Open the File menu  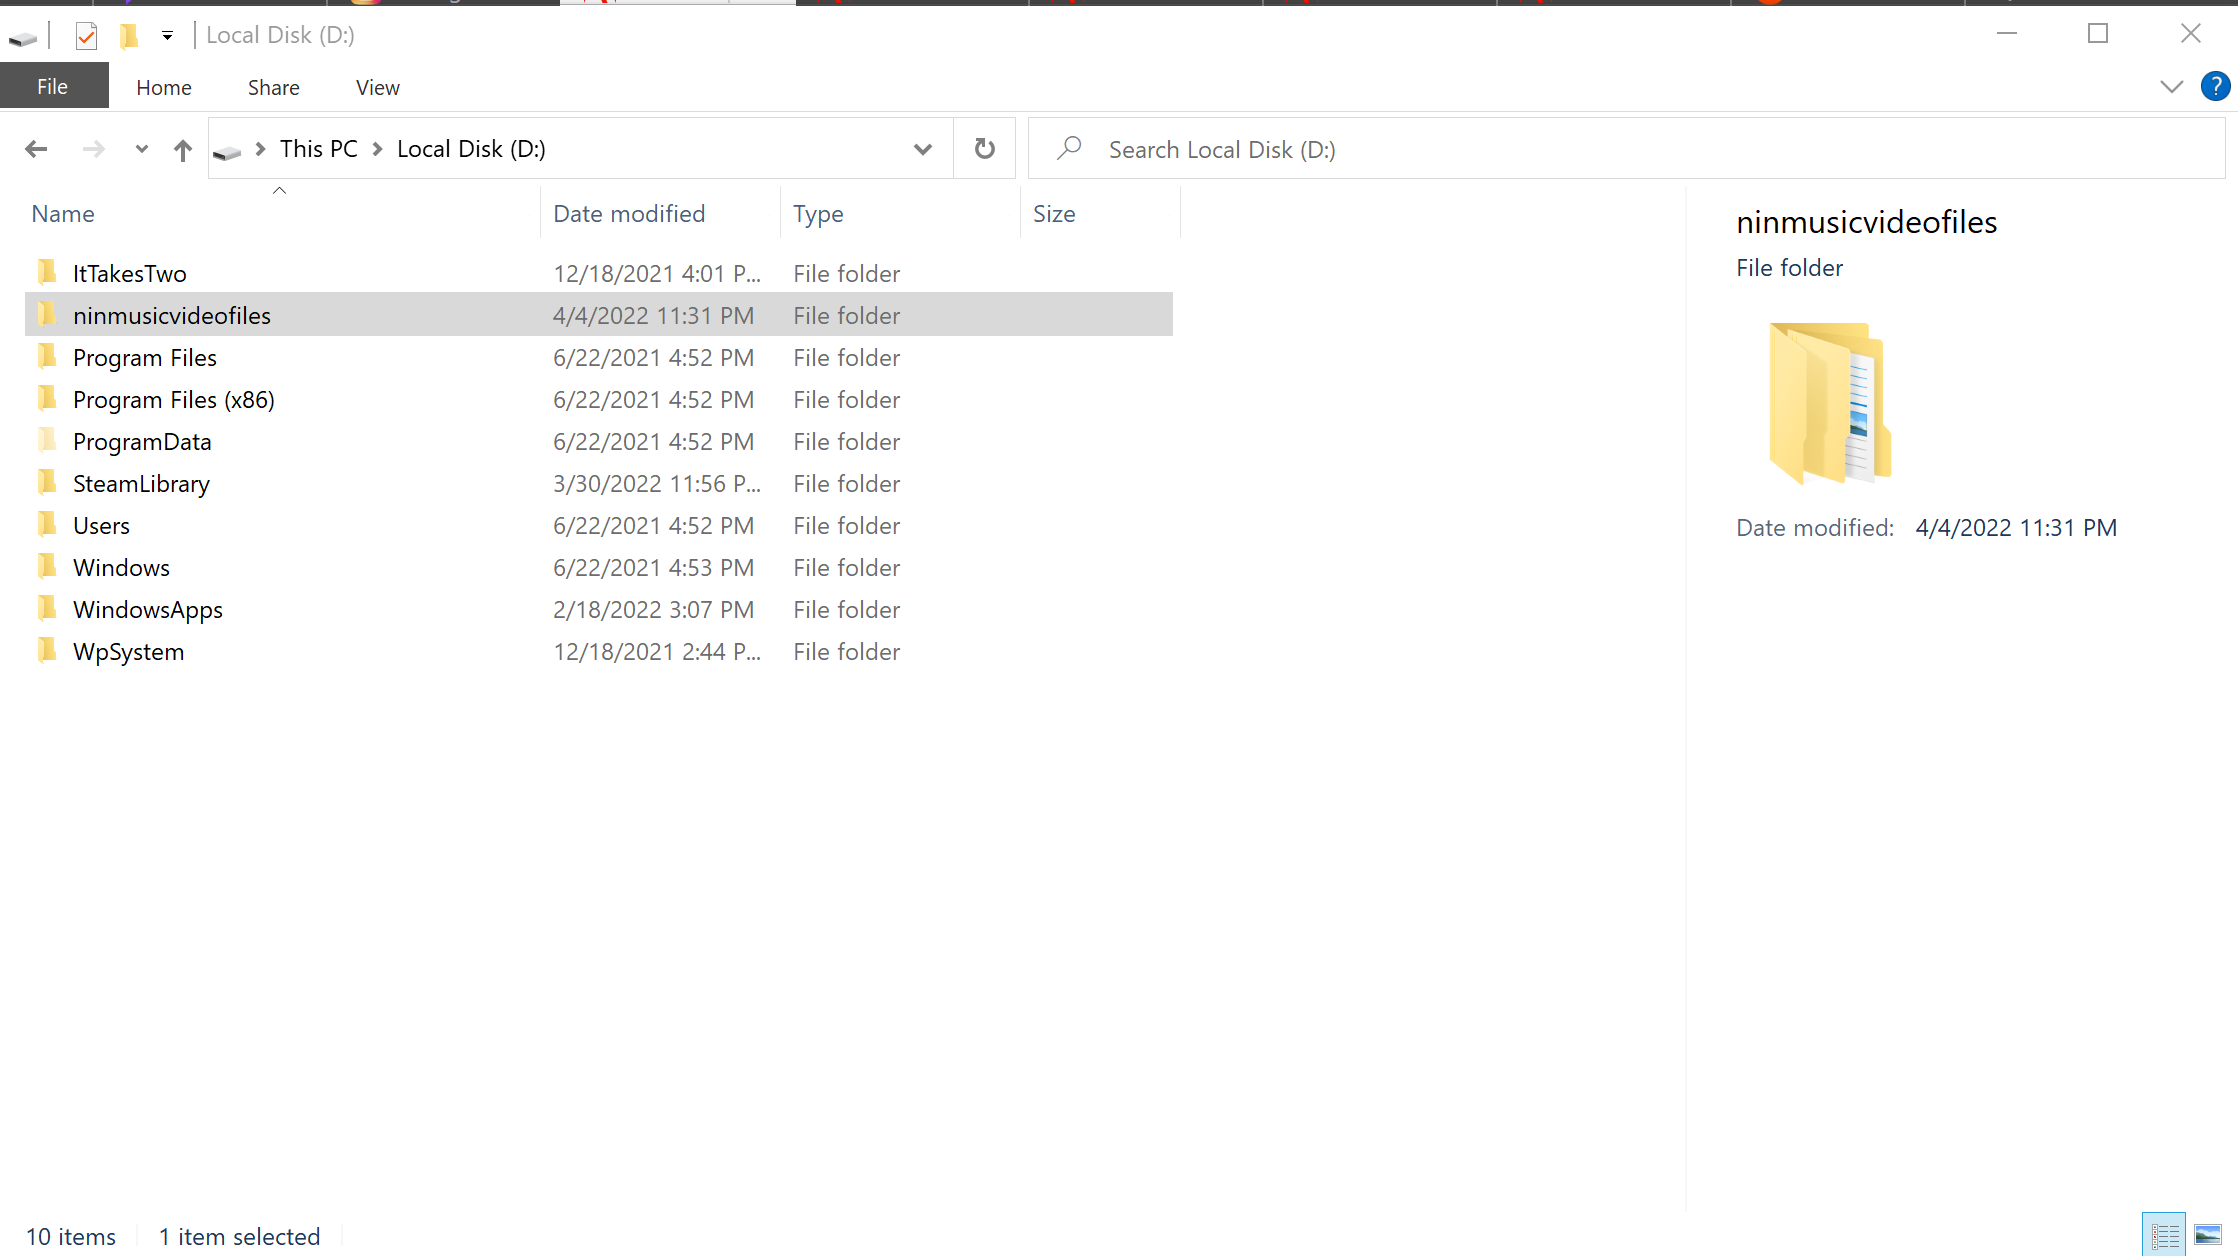[53, 87]
